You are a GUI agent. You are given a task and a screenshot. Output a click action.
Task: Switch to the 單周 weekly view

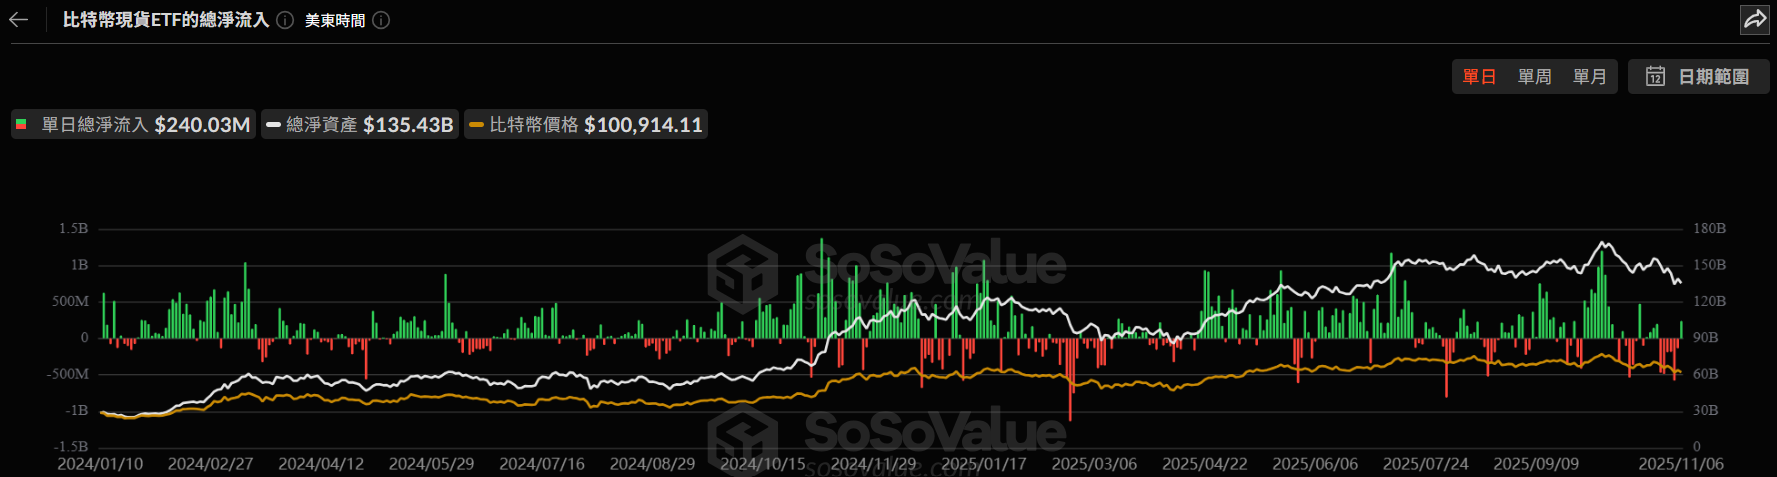[1534, 77]
